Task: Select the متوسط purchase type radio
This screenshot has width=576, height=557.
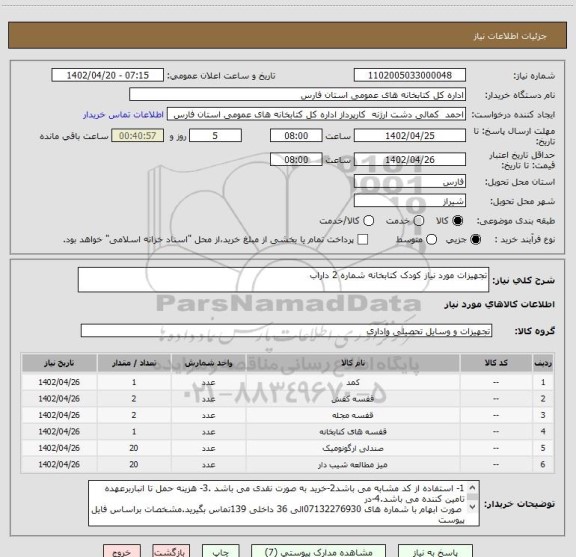Action: (431, 240)
